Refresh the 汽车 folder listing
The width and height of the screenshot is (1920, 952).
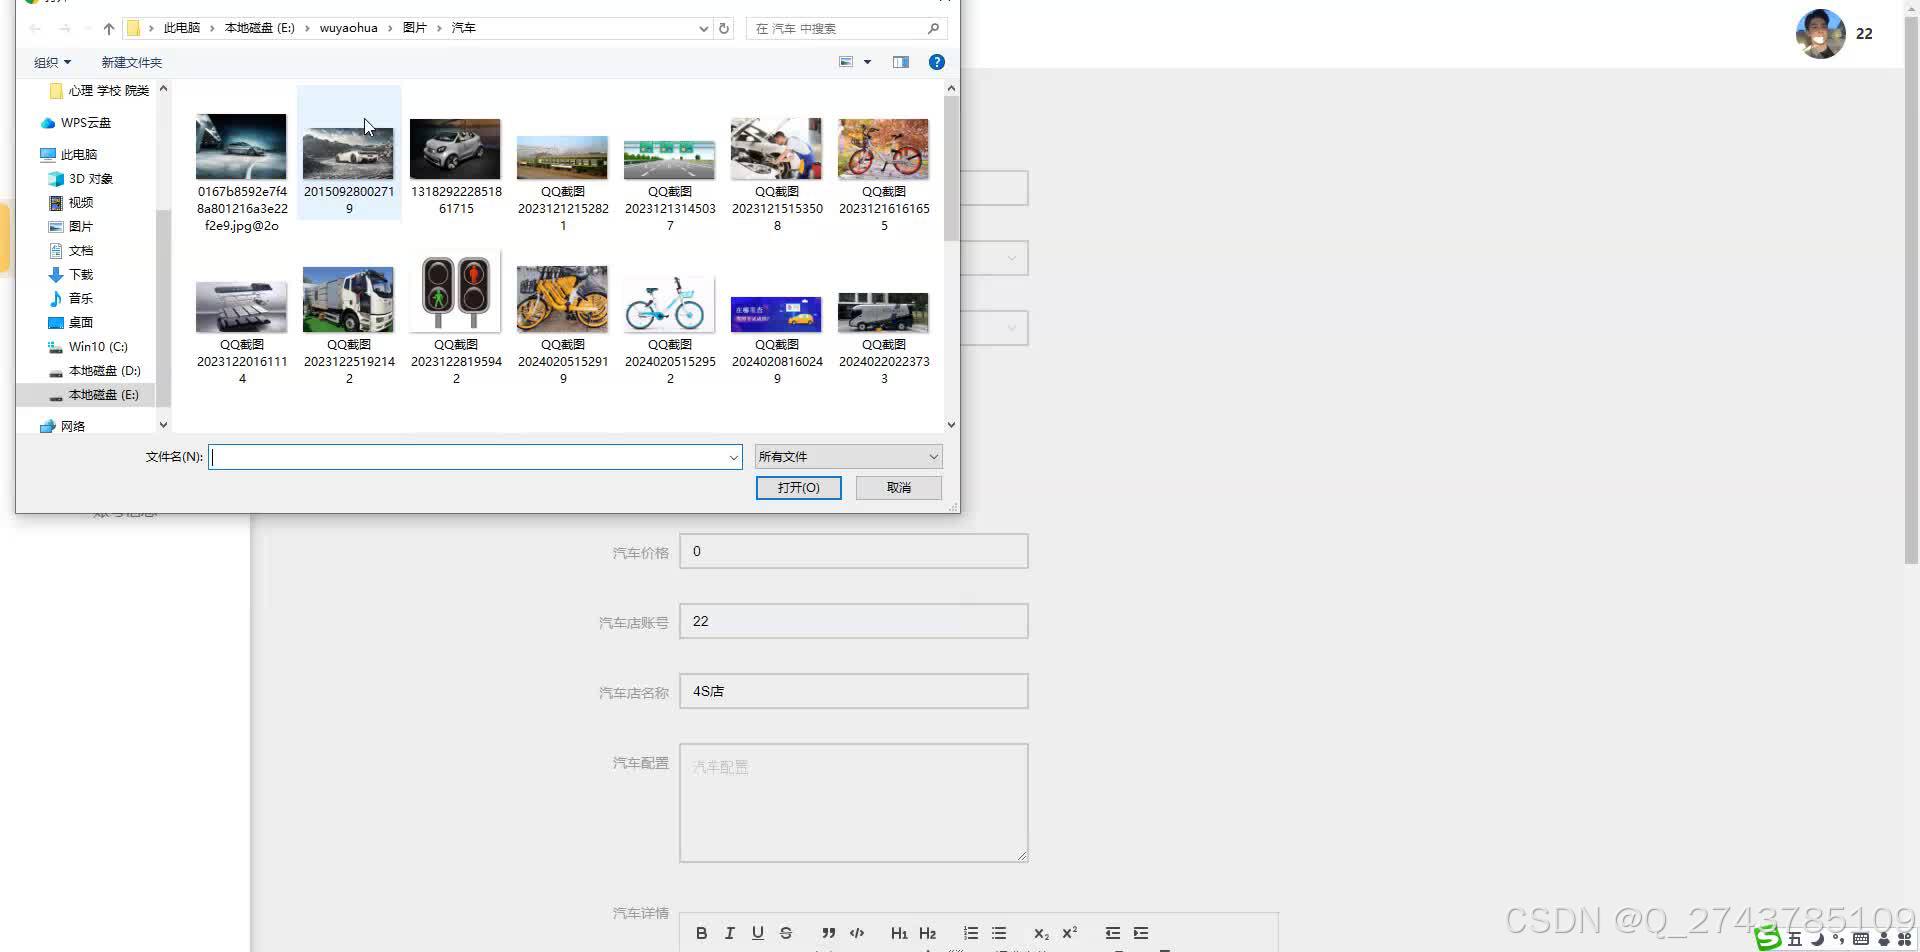724,28
